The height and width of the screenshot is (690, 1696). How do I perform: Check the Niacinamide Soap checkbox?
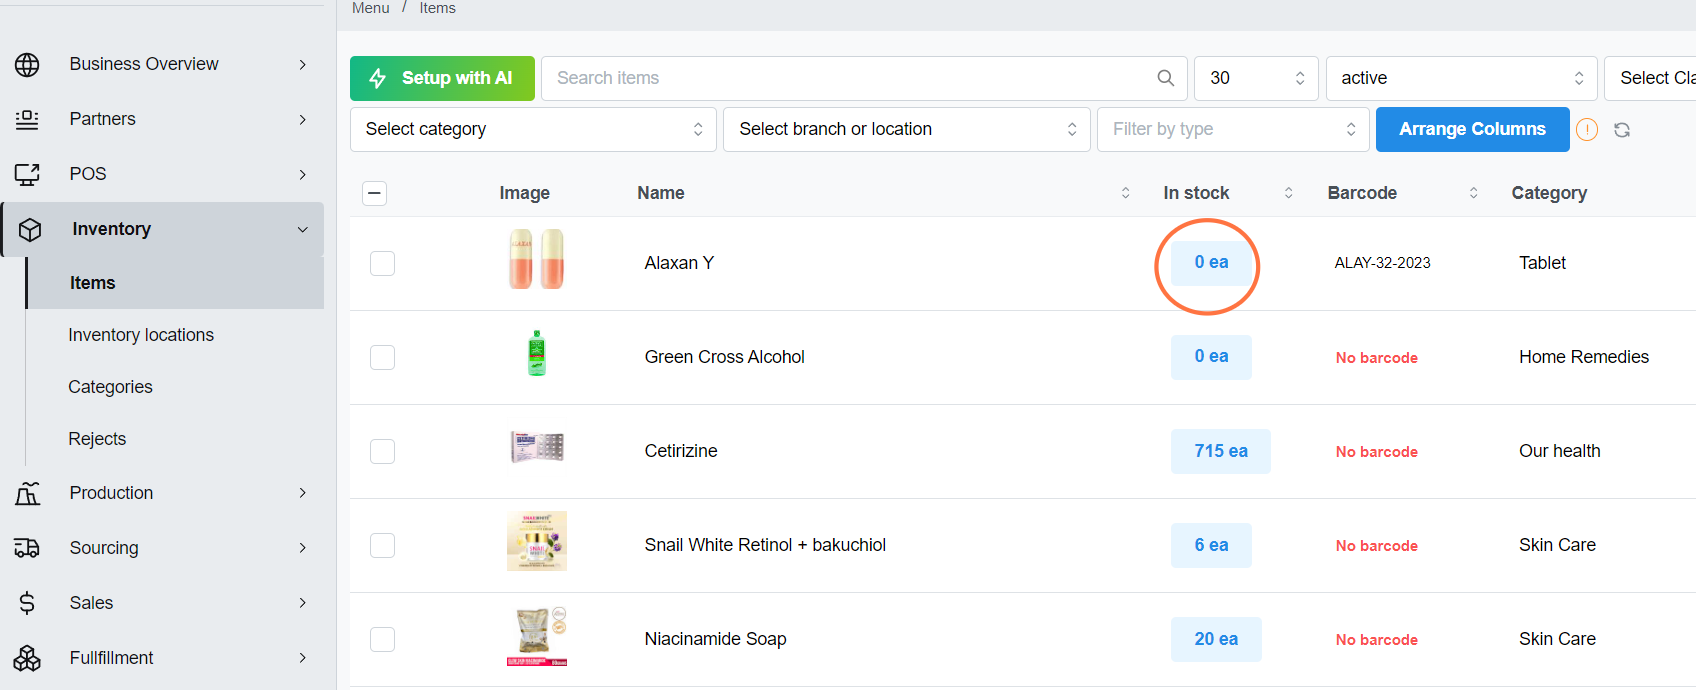382,639
